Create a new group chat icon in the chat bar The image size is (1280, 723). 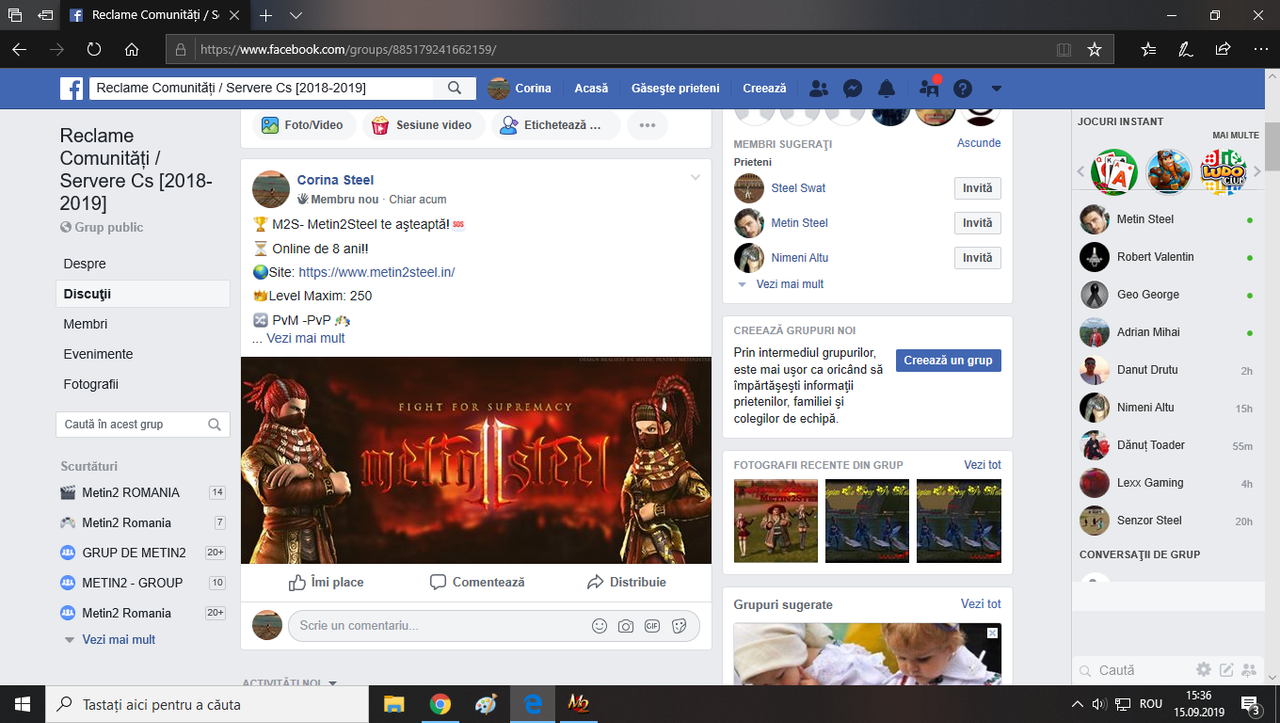(x=1248, y=670)
